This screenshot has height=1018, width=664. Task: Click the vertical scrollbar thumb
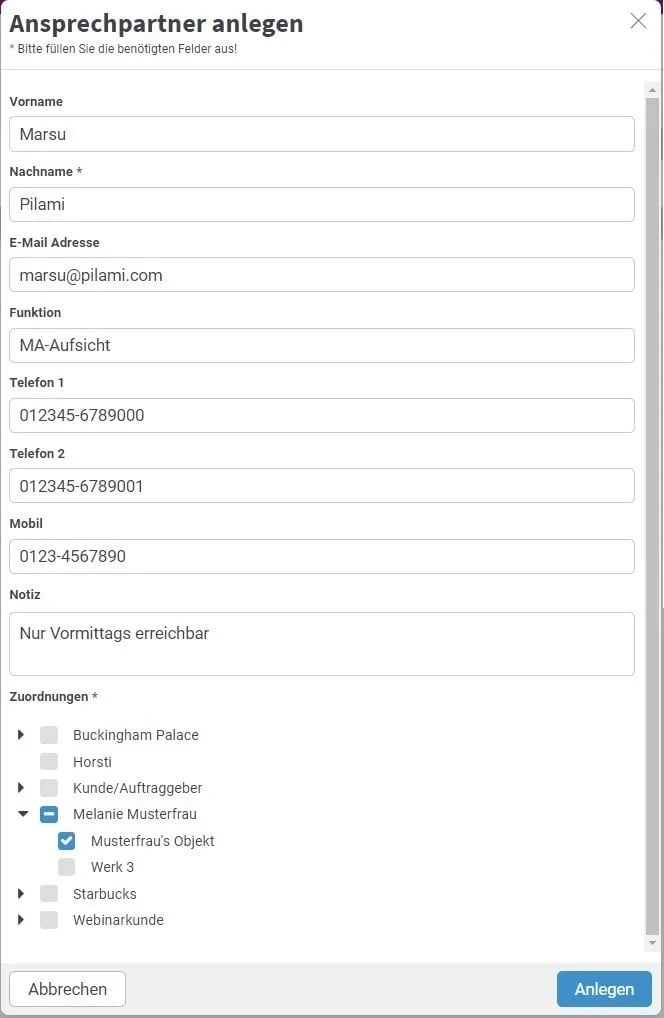[652, 516]
